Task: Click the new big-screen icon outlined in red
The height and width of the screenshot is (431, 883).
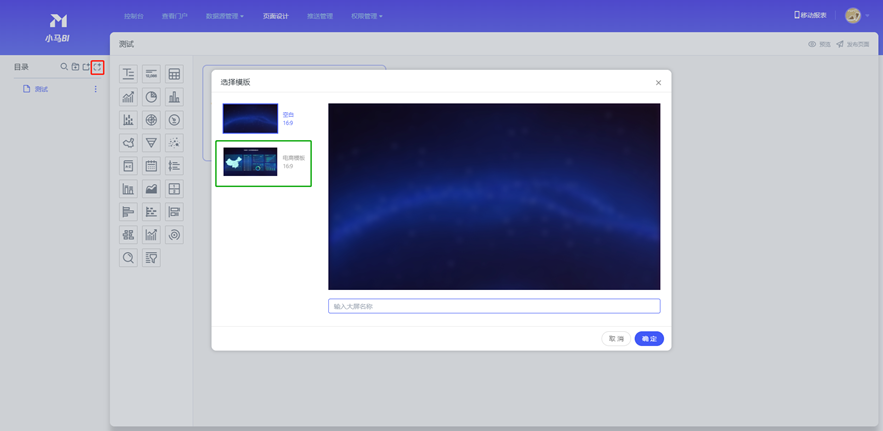Action: tap(97, 67)
